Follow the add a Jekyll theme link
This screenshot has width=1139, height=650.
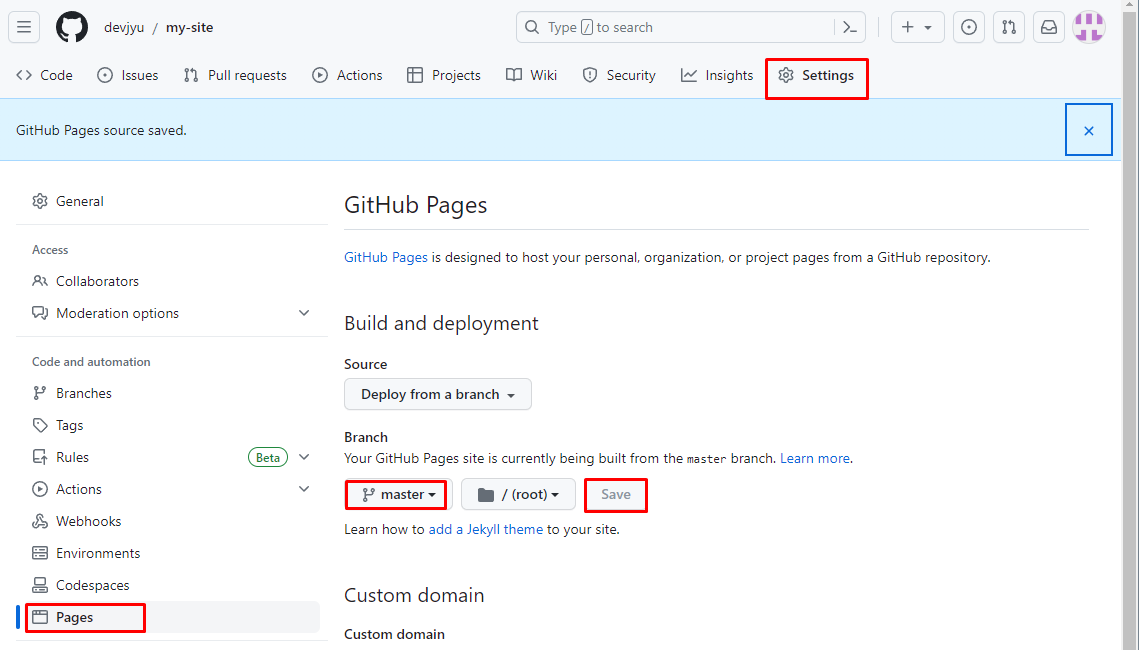click(486, 529)
